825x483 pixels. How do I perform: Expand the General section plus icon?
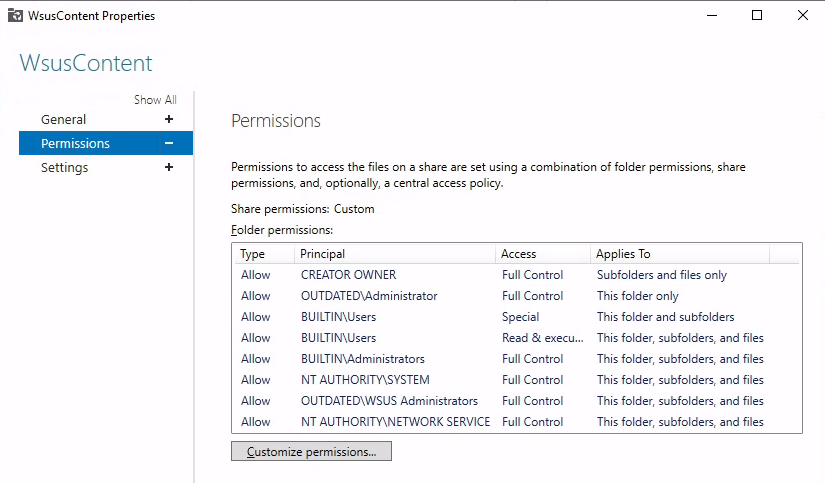[x=169, y=119]
